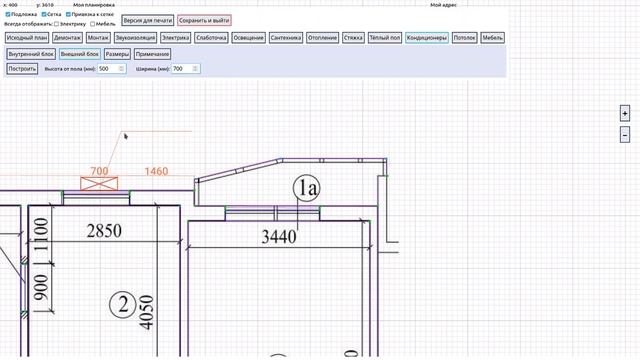
Task: Select the Кондиционеры section
Action: pyautogui.click(x=427, y=38)
